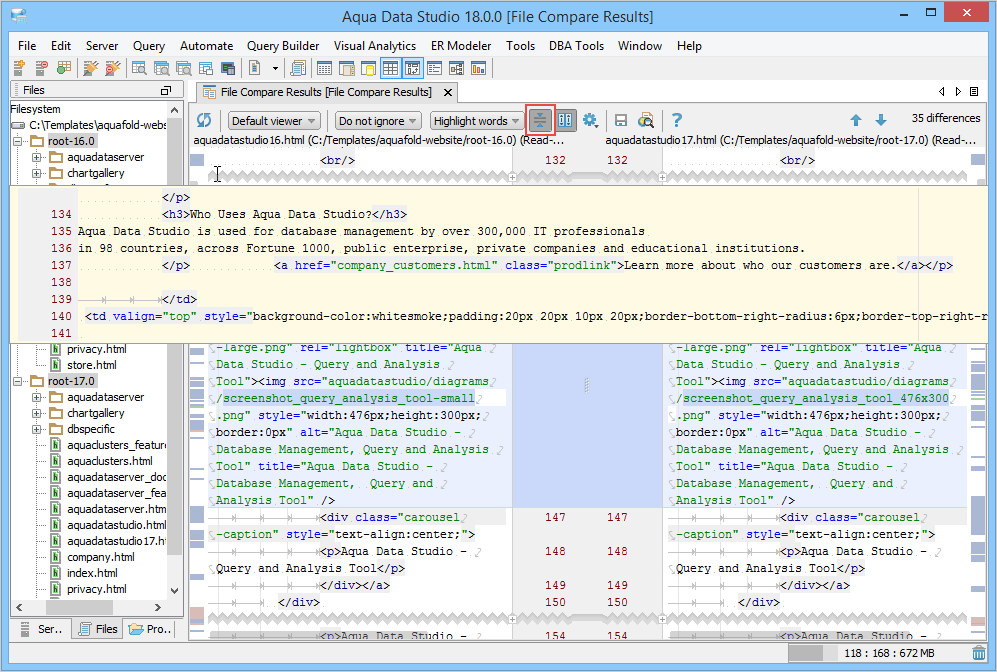Open the Highlight words dropdown button
The width and height of the screenshot is (997, 672).
(x=477, y=121)
